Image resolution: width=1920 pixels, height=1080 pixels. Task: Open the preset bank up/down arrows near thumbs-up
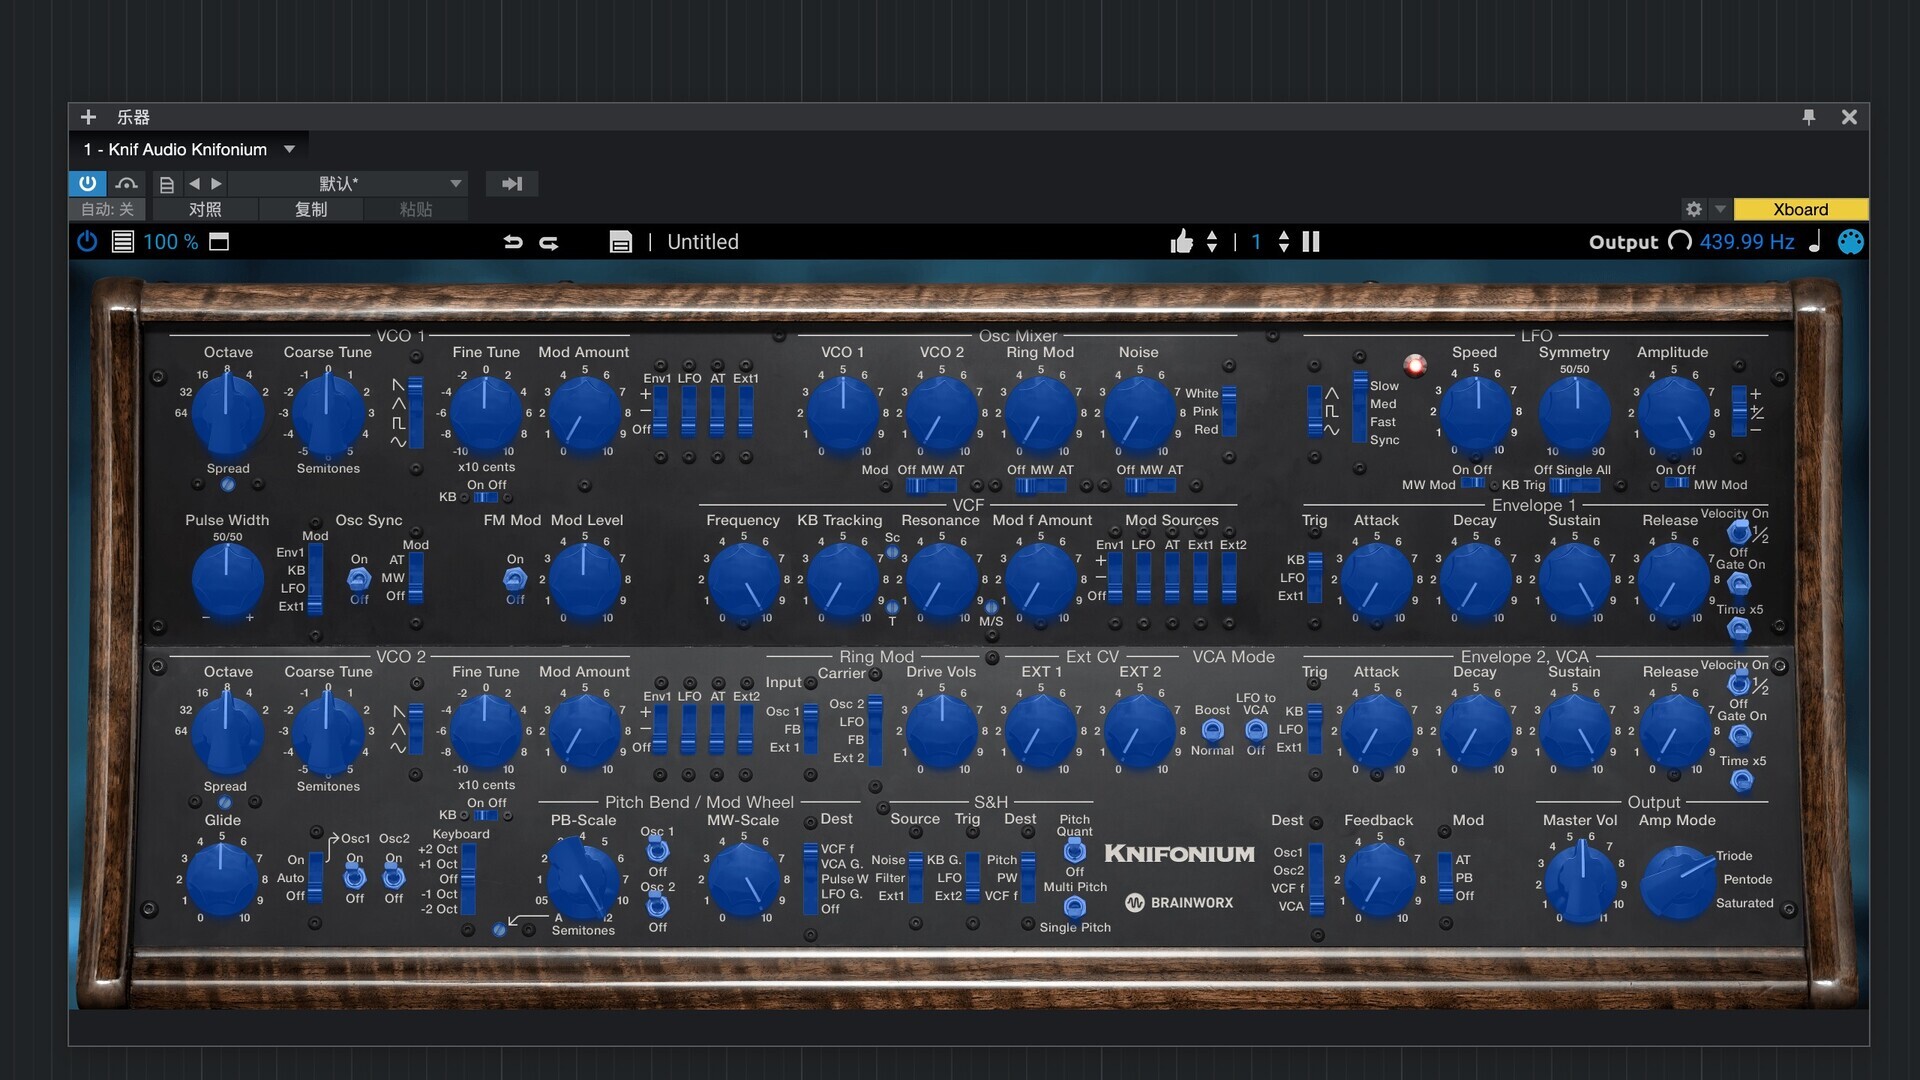pos(1212,242)
